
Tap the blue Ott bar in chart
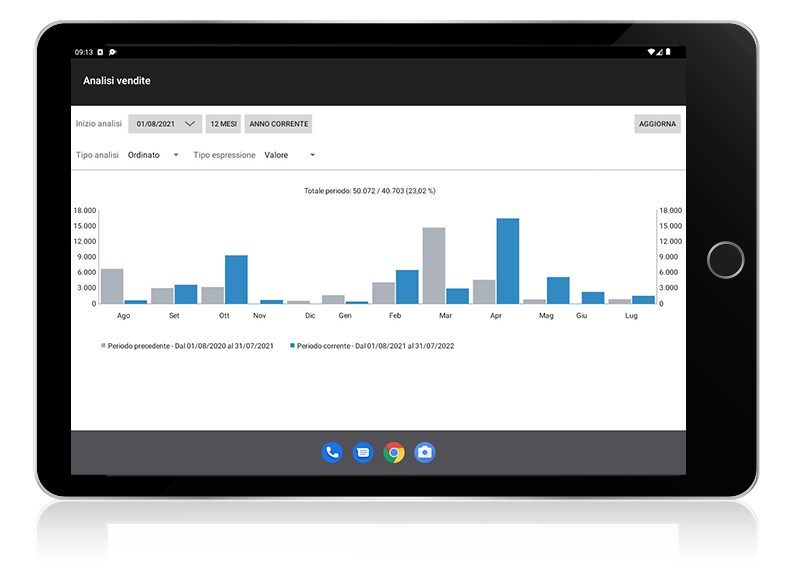[x=236, y=279]
